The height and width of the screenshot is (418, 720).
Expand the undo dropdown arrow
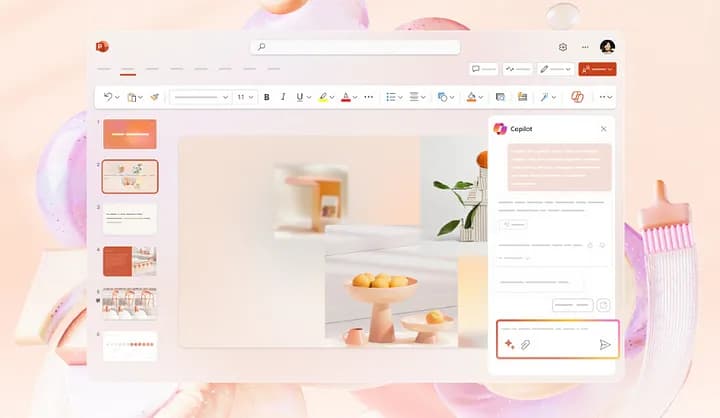(x=117, y=97)
